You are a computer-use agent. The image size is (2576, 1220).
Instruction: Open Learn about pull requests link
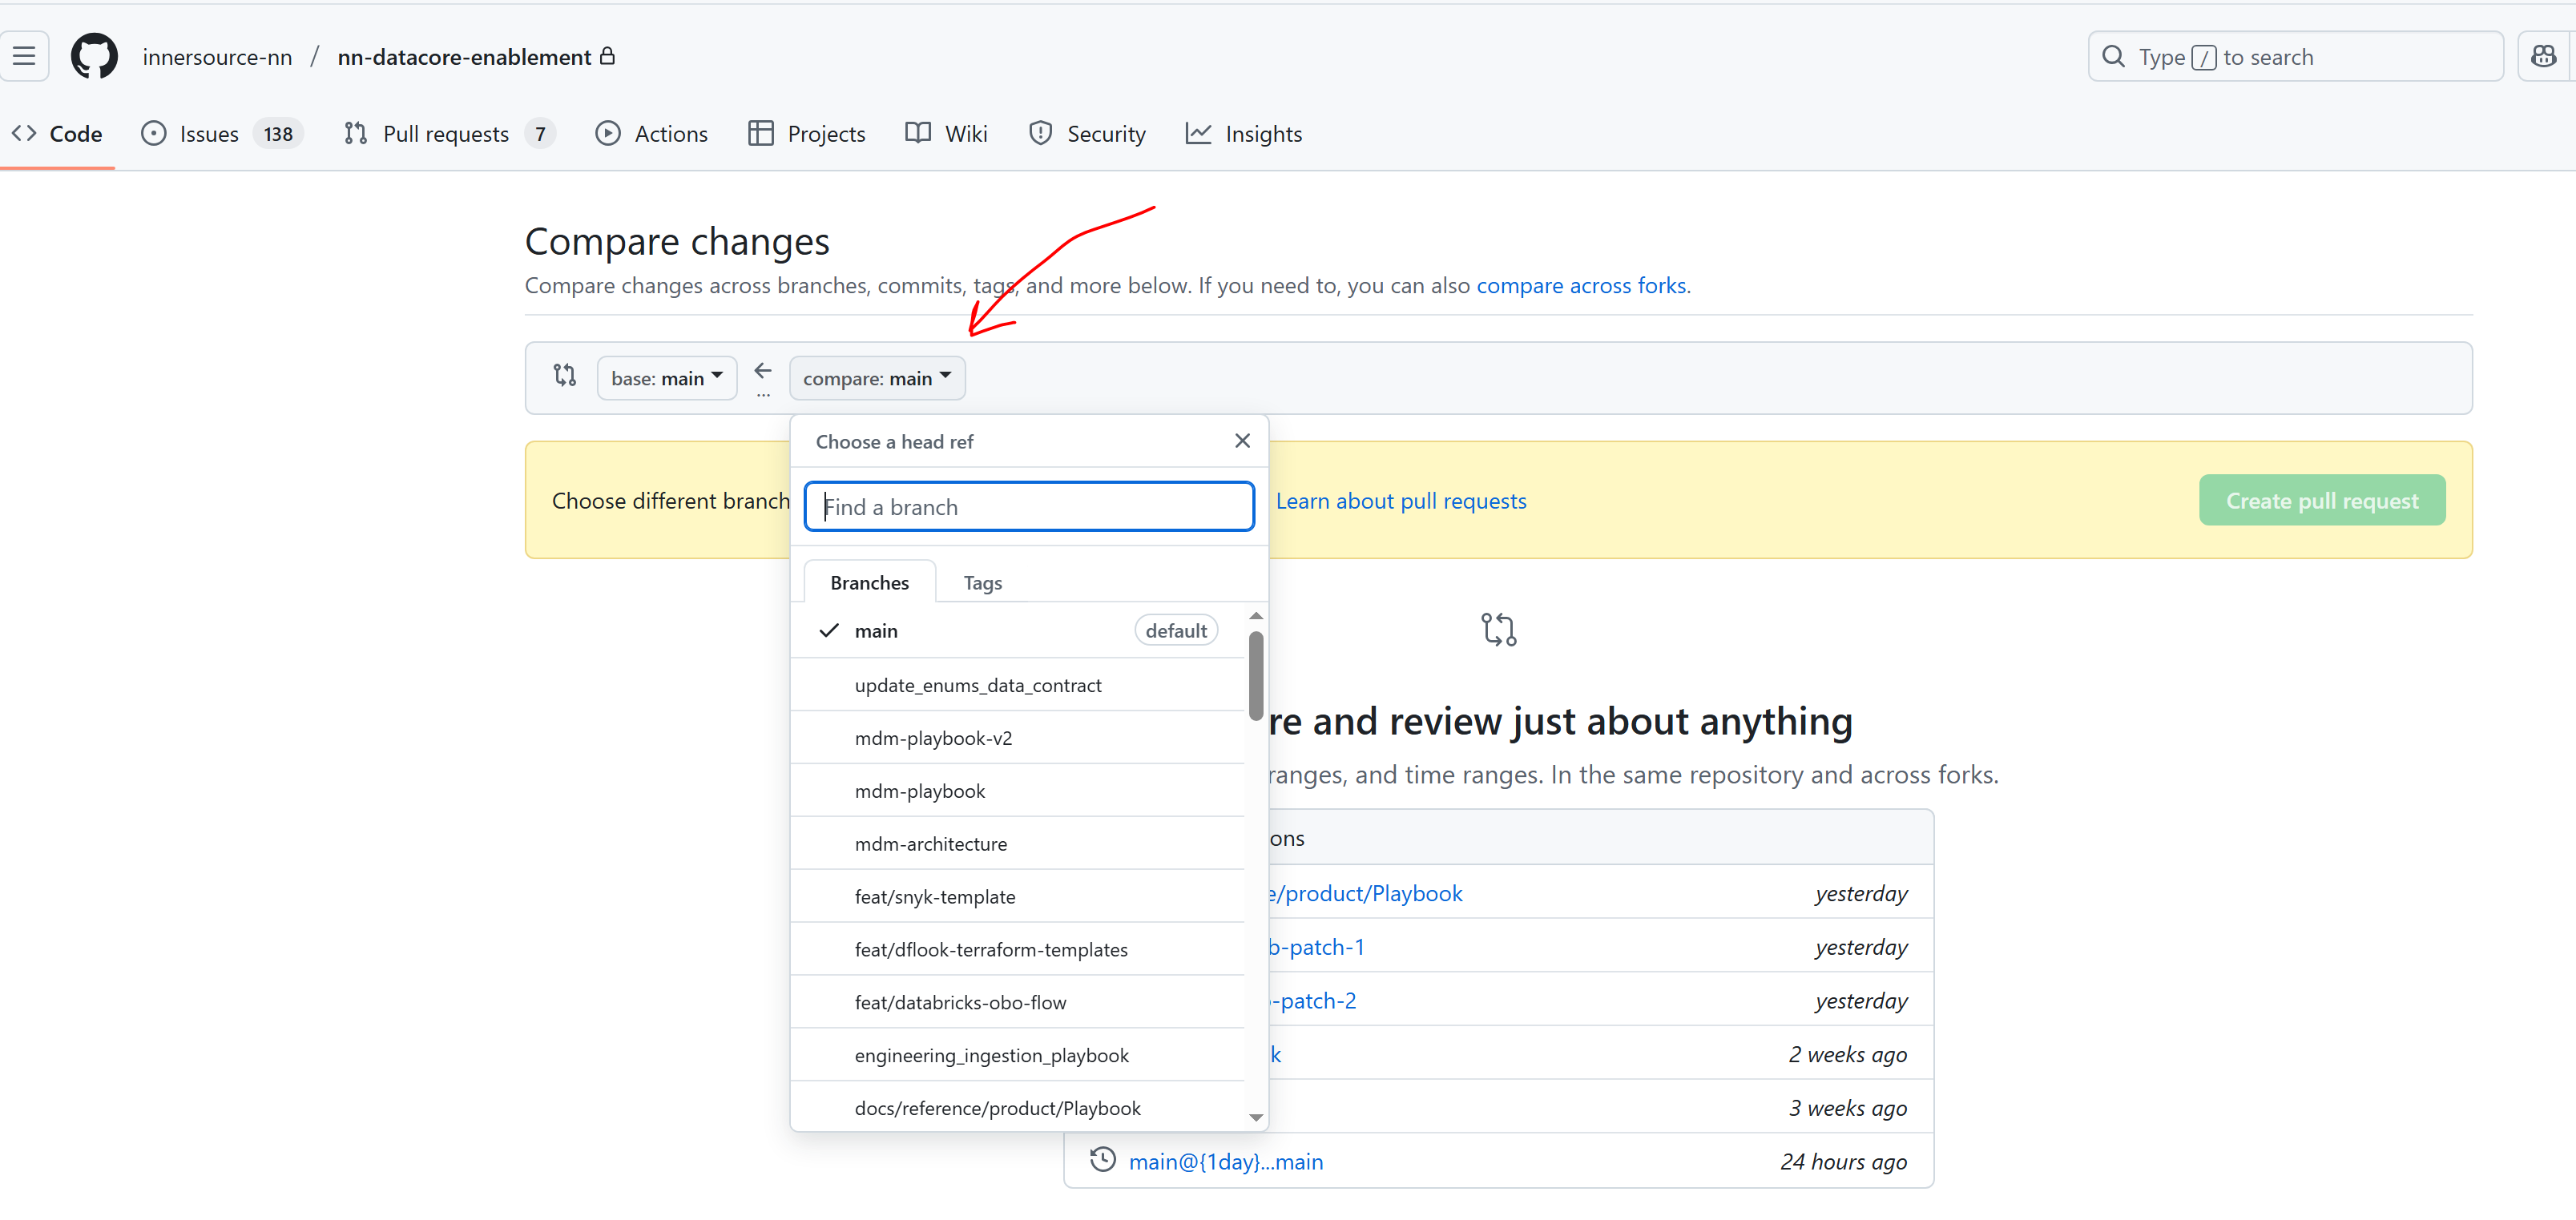1401,501
